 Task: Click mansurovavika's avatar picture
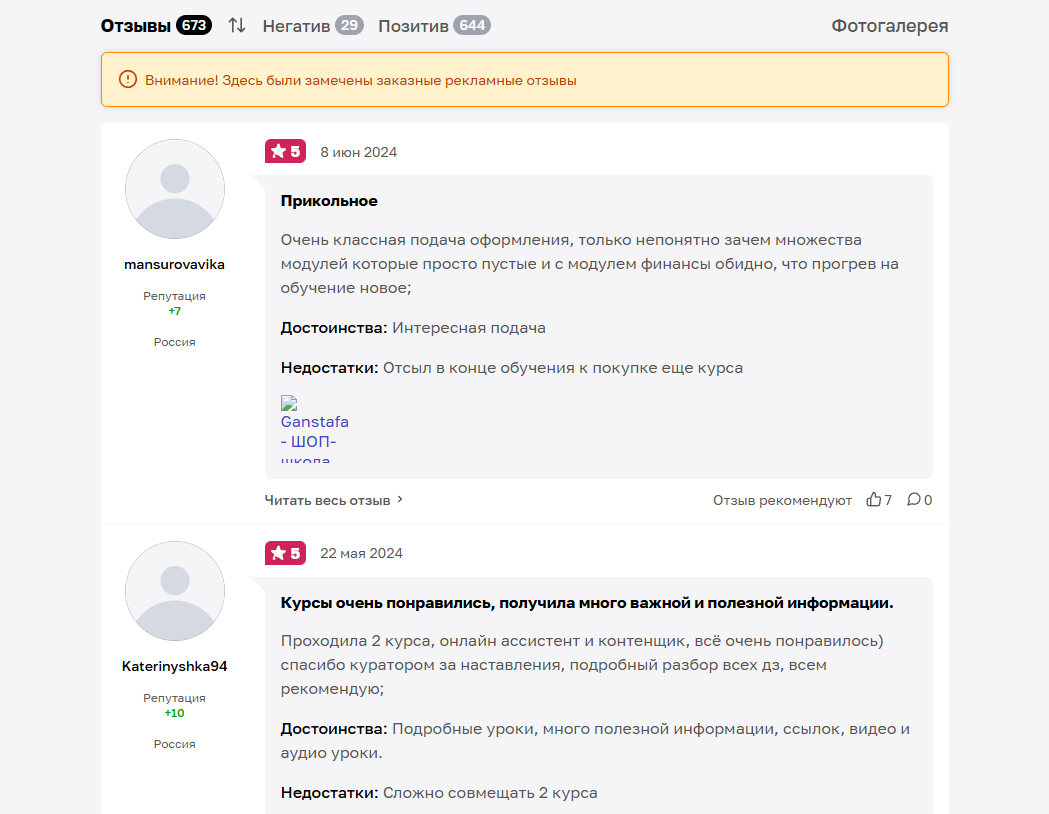point(174,188)
